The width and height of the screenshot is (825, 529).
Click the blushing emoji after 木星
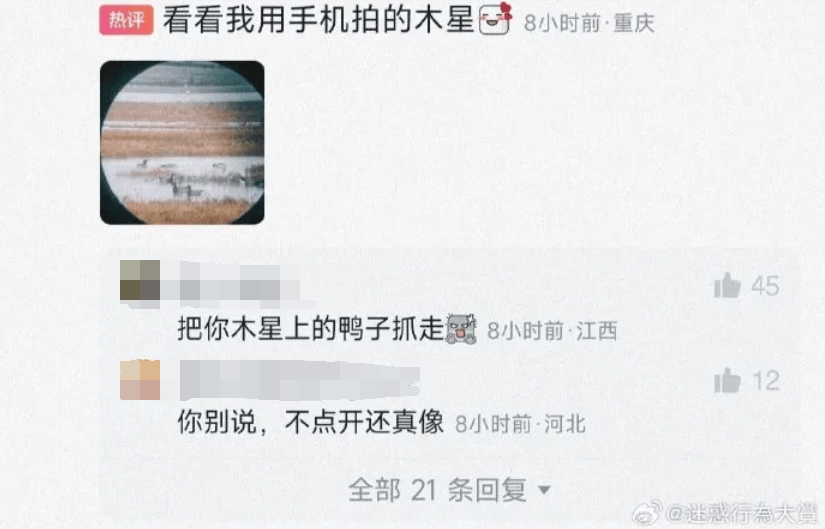(x=495, y=19)
